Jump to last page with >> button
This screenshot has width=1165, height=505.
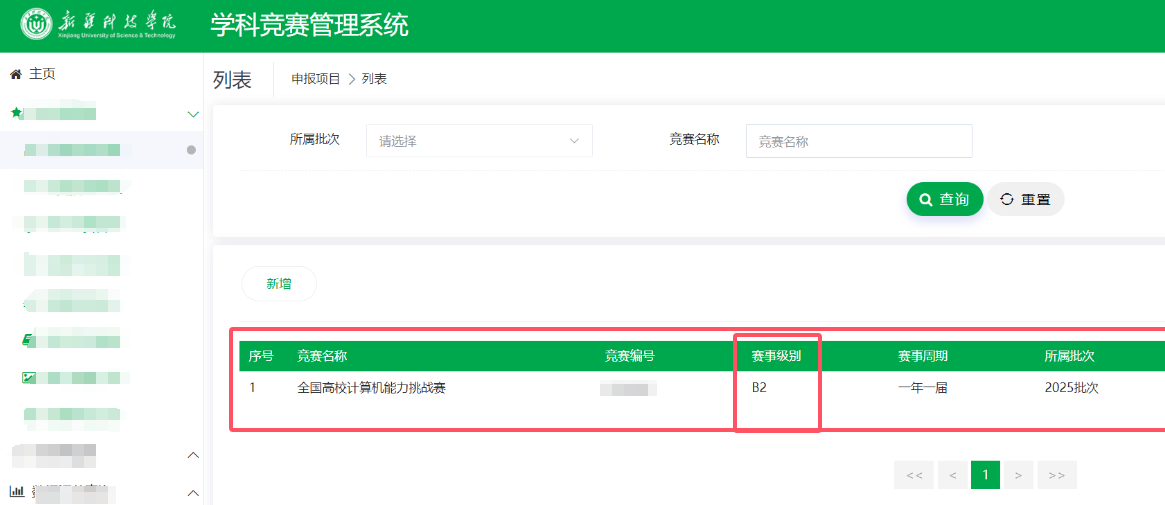[x=1057, y=475]
